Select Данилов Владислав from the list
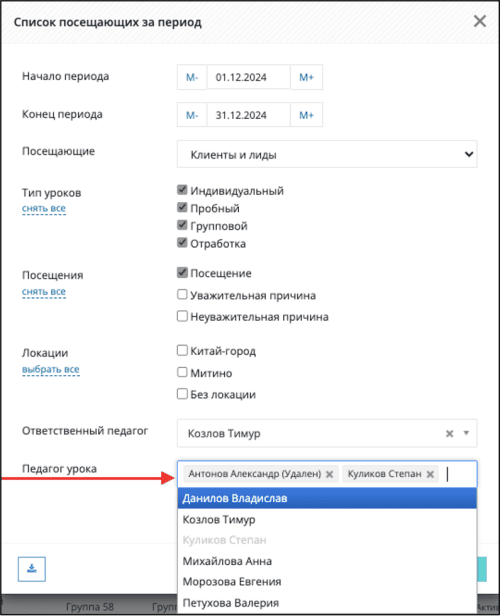 (x=327, y=498)
